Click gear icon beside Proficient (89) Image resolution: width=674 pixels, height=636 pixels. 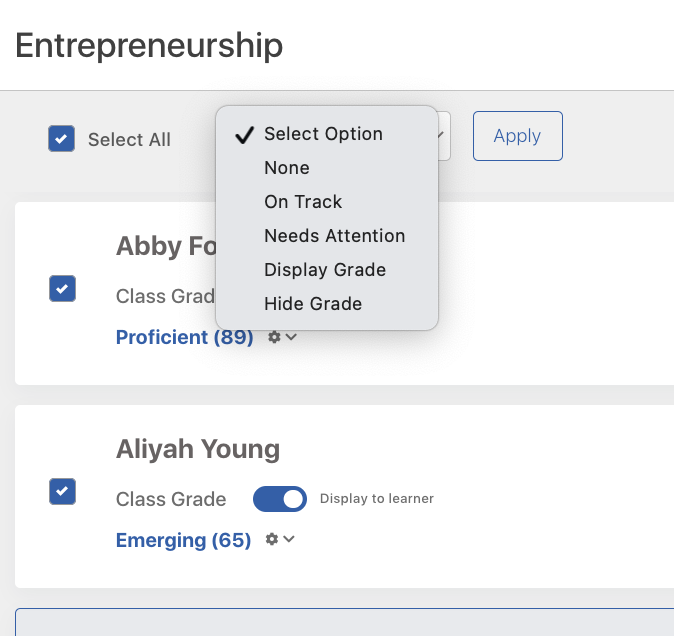point(274,337)
